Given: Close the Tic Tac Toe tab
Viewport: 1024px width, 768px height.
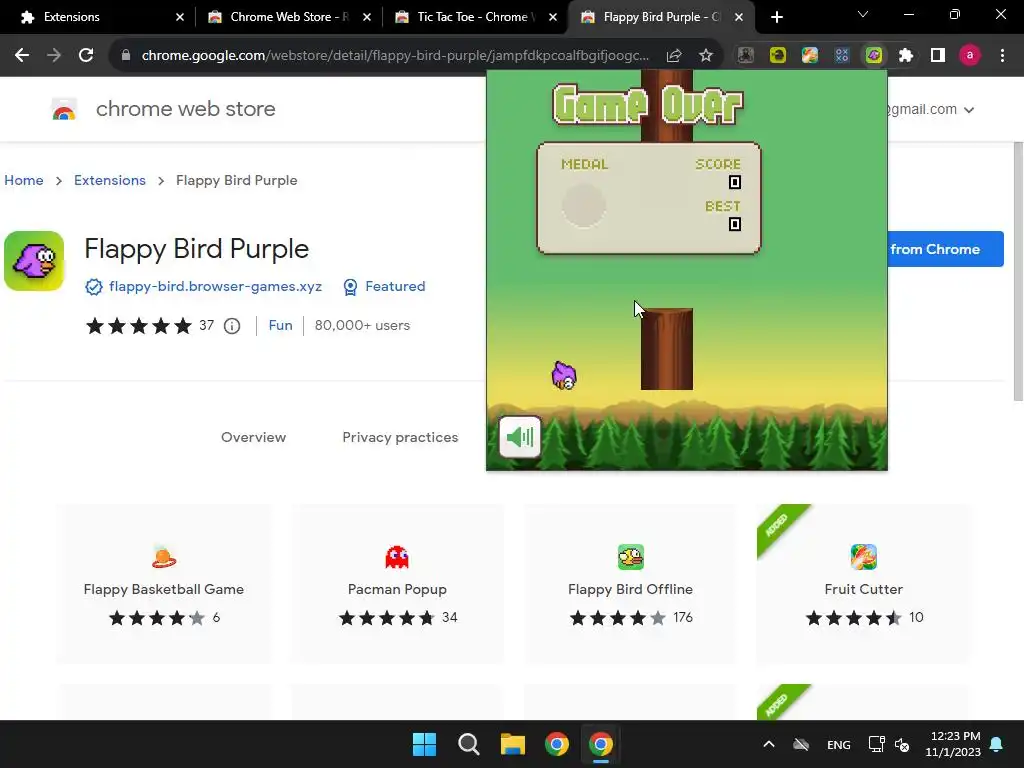Looking at the screenshot, I should pos(553,17).
